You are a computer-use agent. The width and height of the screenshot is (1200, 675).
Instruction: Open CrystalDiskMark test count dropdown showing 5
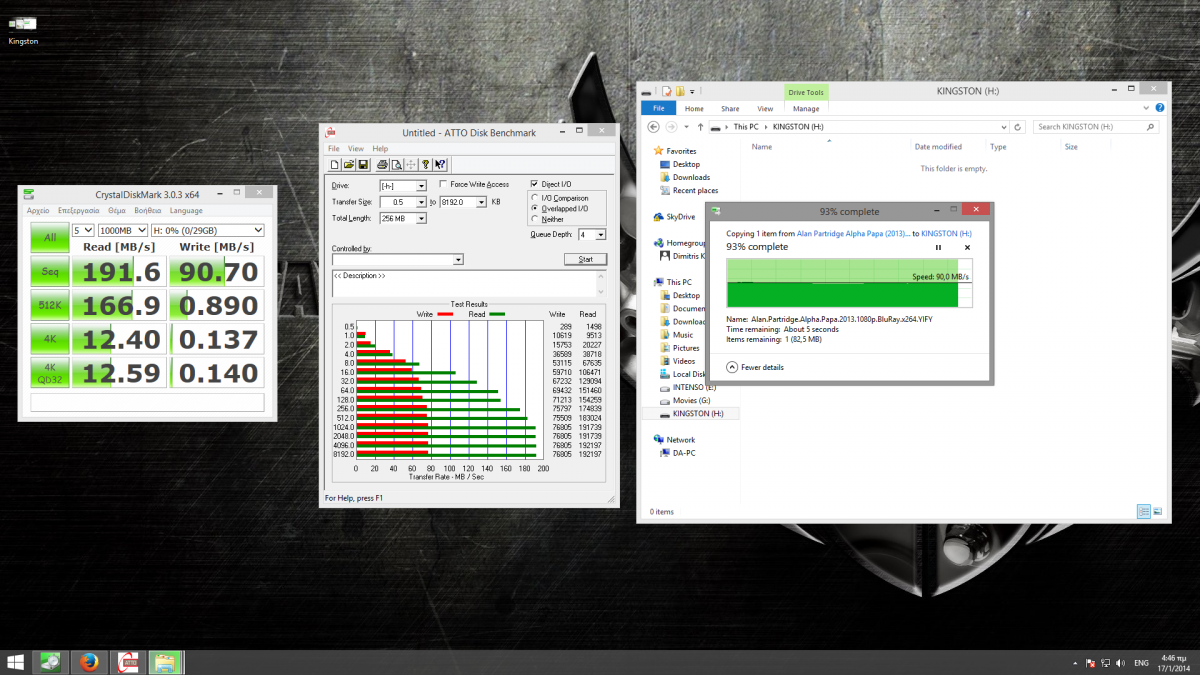tap(82, 230)
